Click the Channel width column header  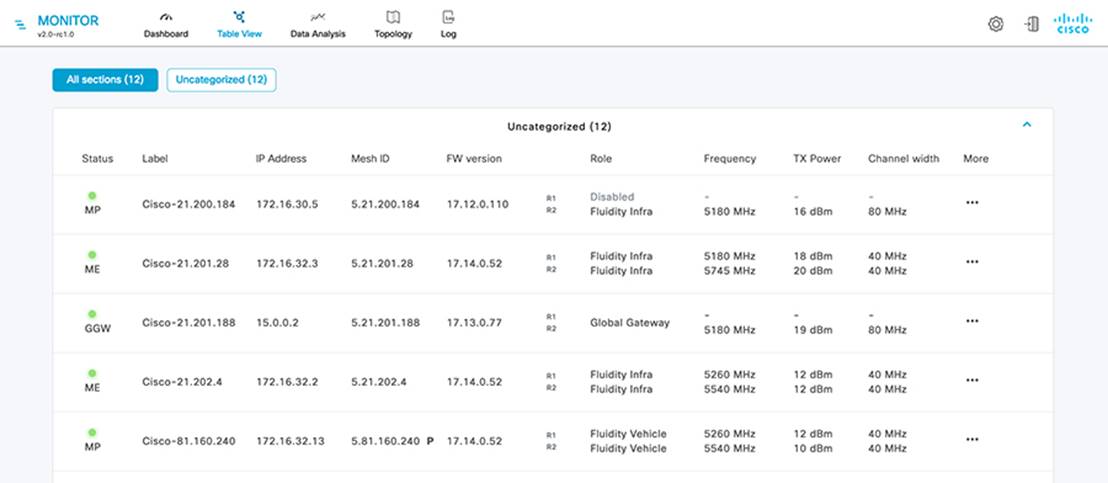(x=904, y=159)
